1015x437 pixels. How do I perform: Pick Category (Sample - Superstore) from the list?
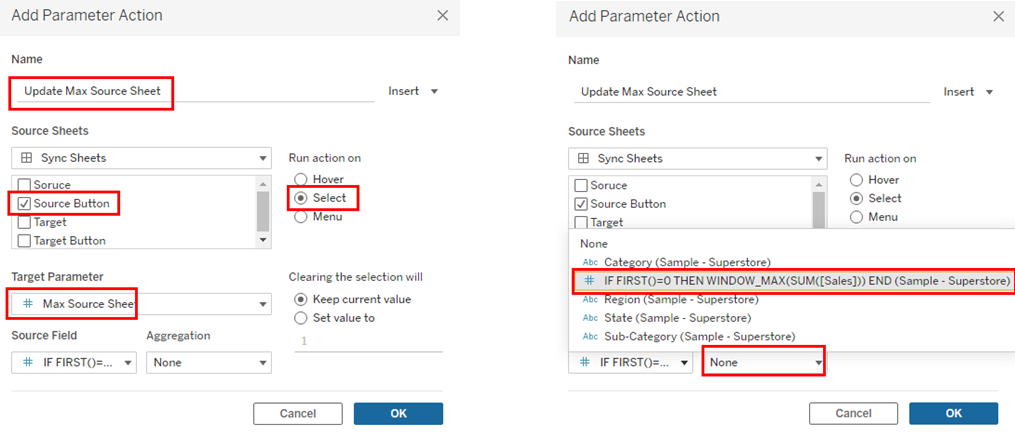point(686,262)
